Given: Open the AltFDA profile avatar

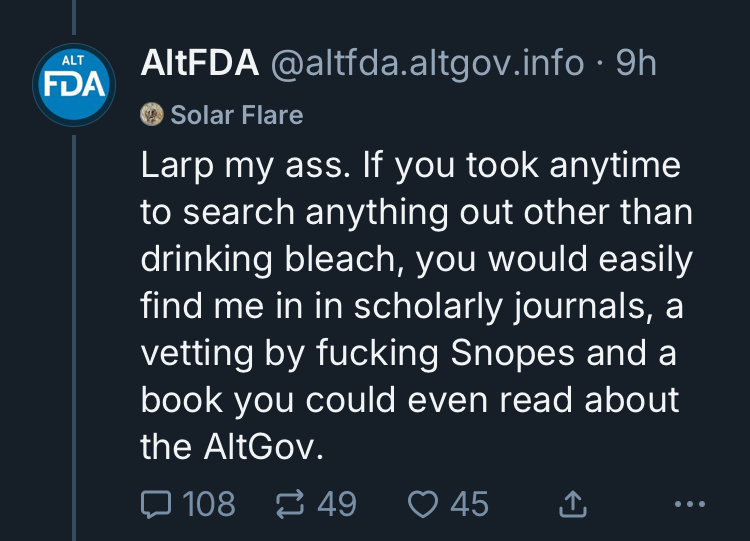Looking at the screenshot, I should click(74, 84).
